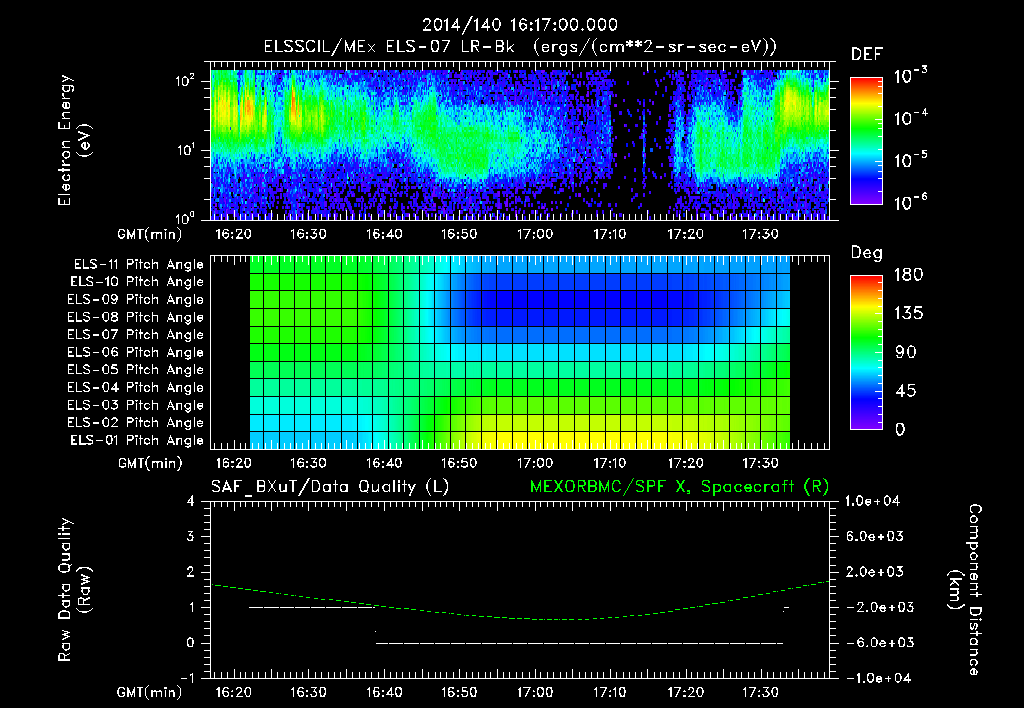Click the Component Distance (km) axis label
1024x708 pixels.
pyautogui.click(x=965, y=590)
